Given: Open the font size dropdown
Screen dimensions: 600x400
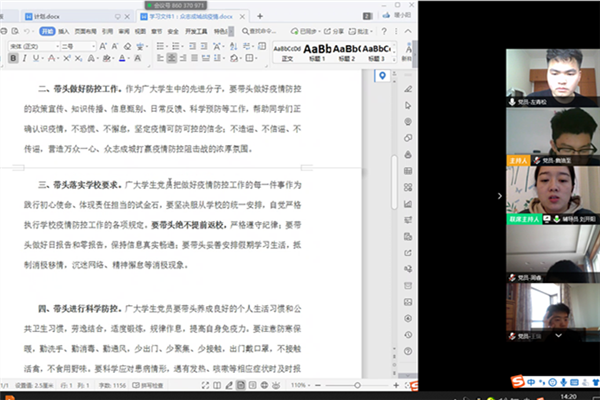Looking at the screenshot, I should 93,46.
